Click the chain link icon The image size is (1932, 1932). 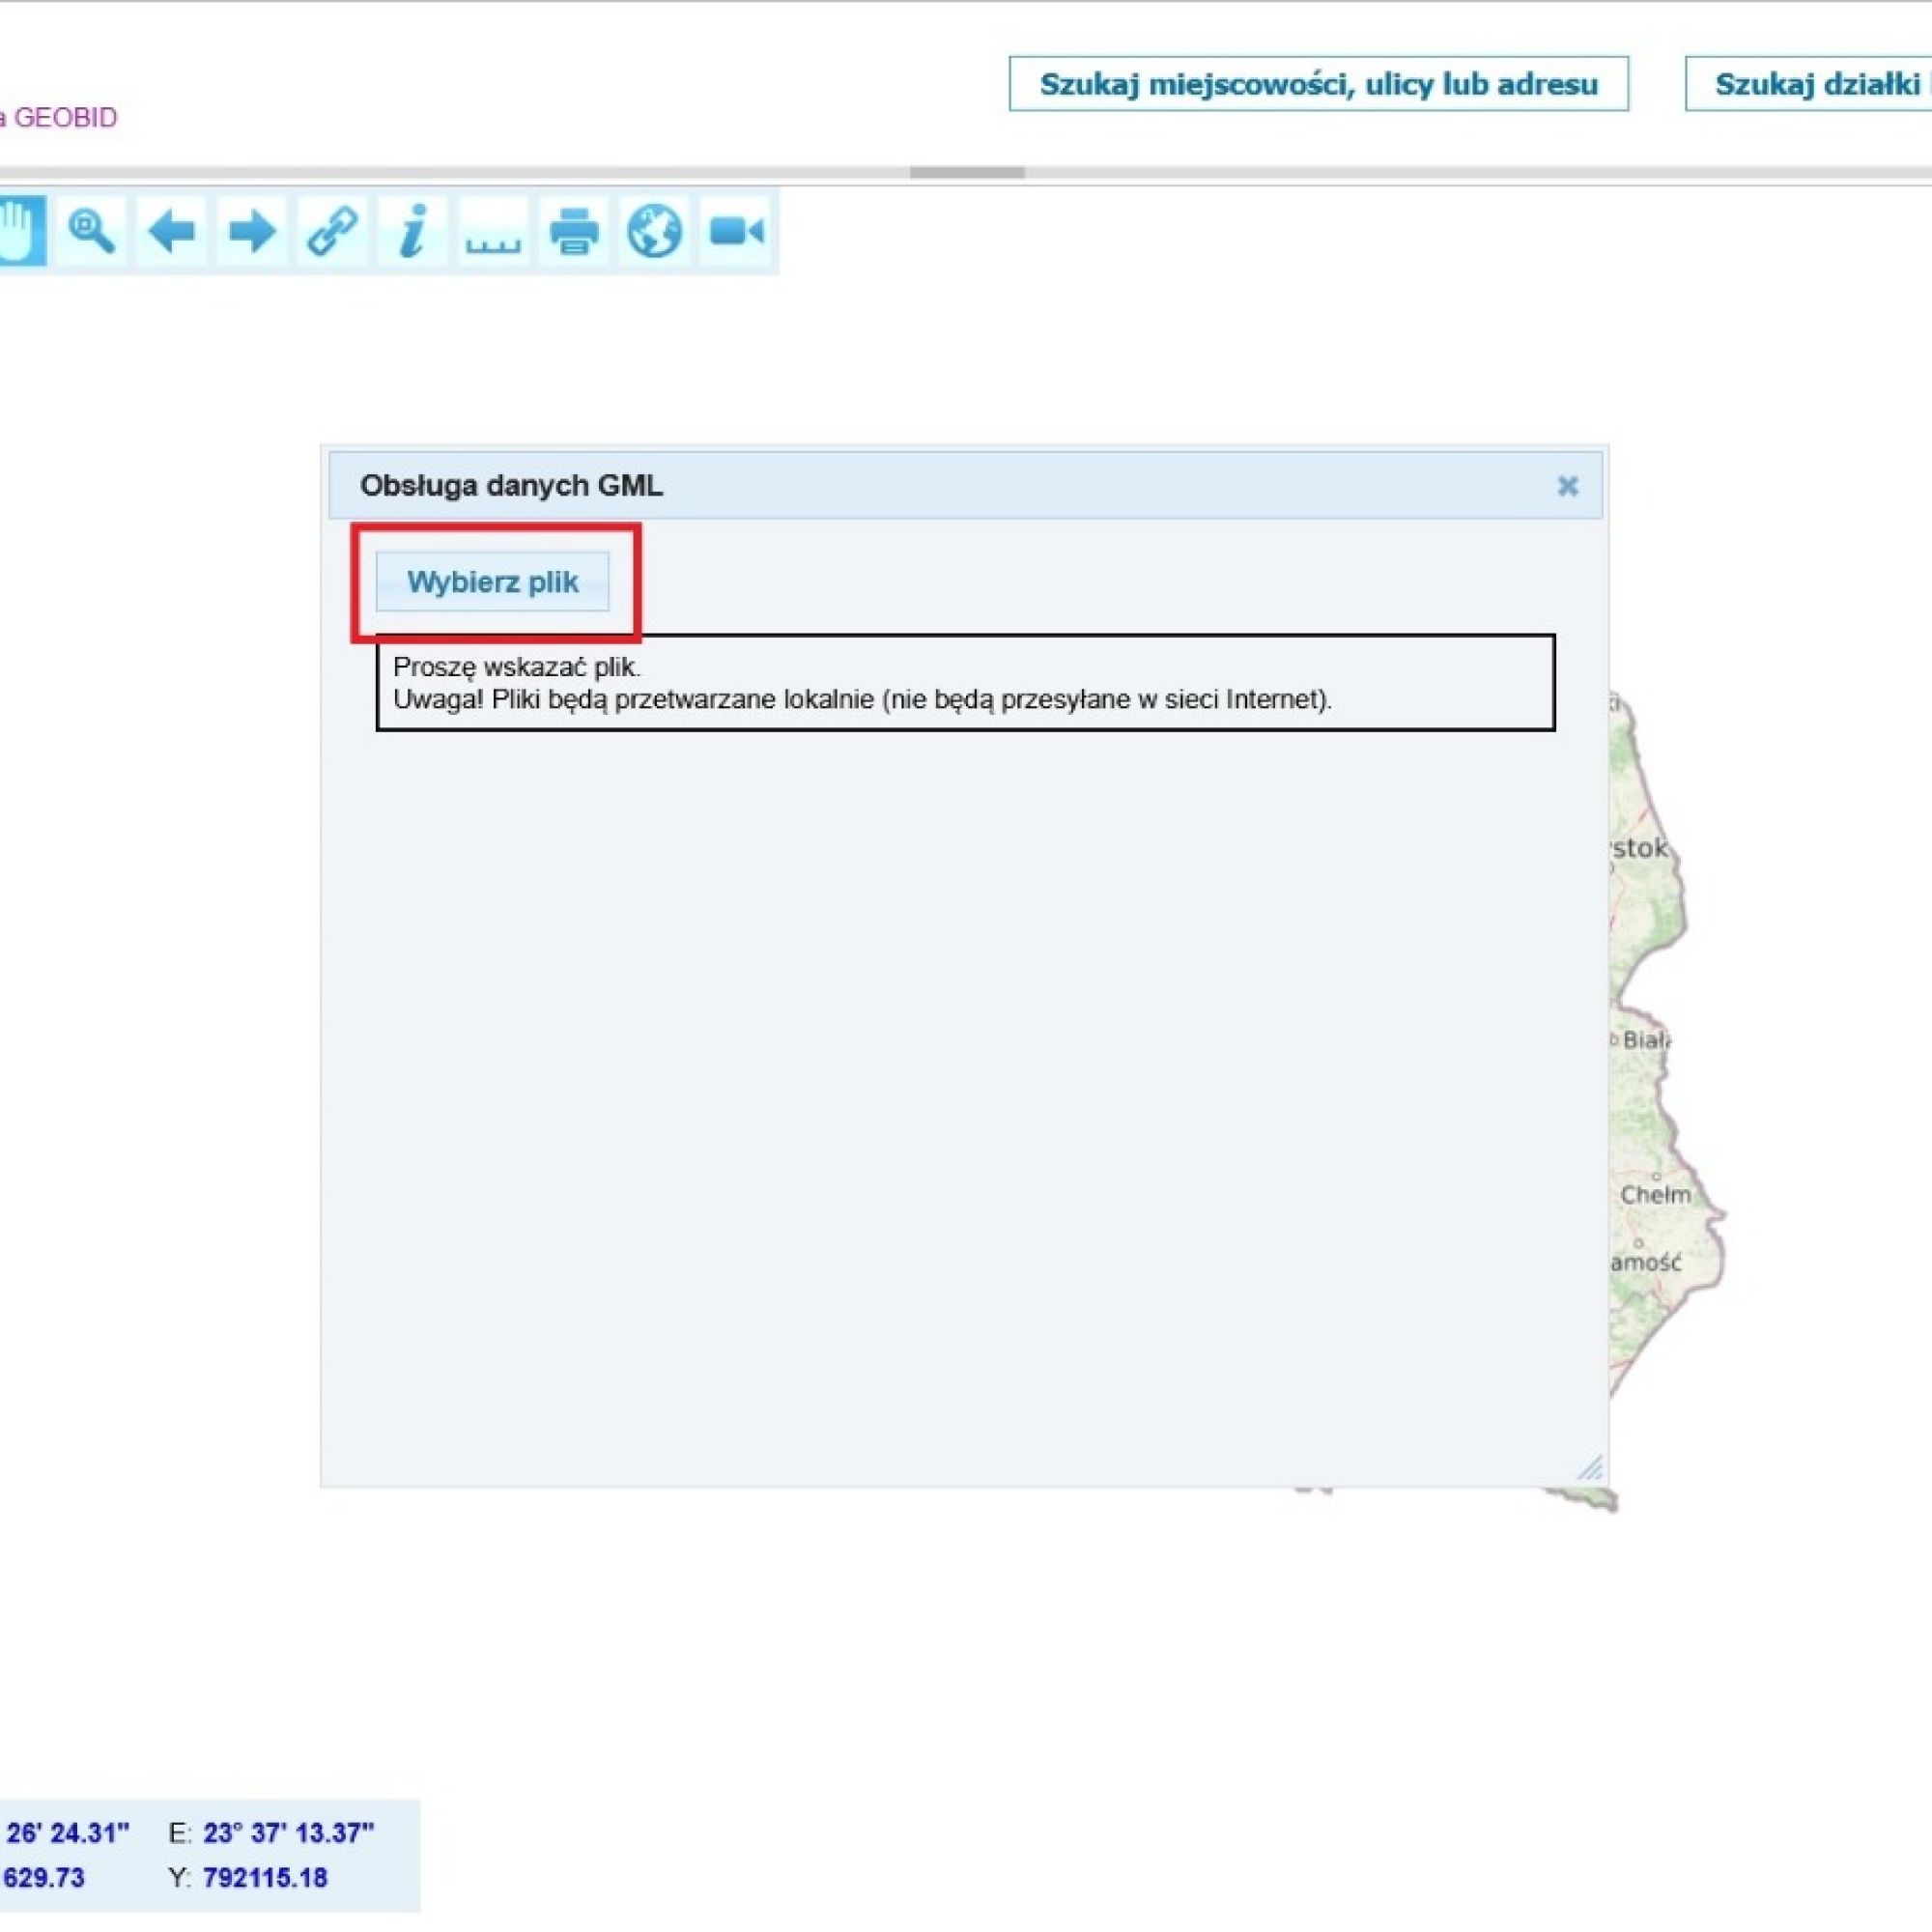332,231
